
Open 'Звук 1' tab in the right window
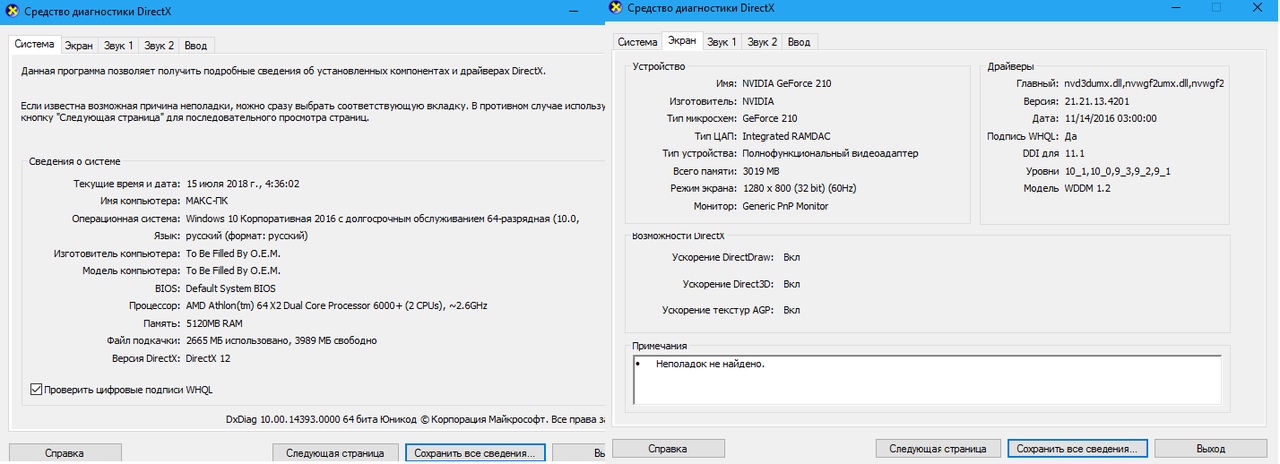pyautogui.click(x=722, y=41)
